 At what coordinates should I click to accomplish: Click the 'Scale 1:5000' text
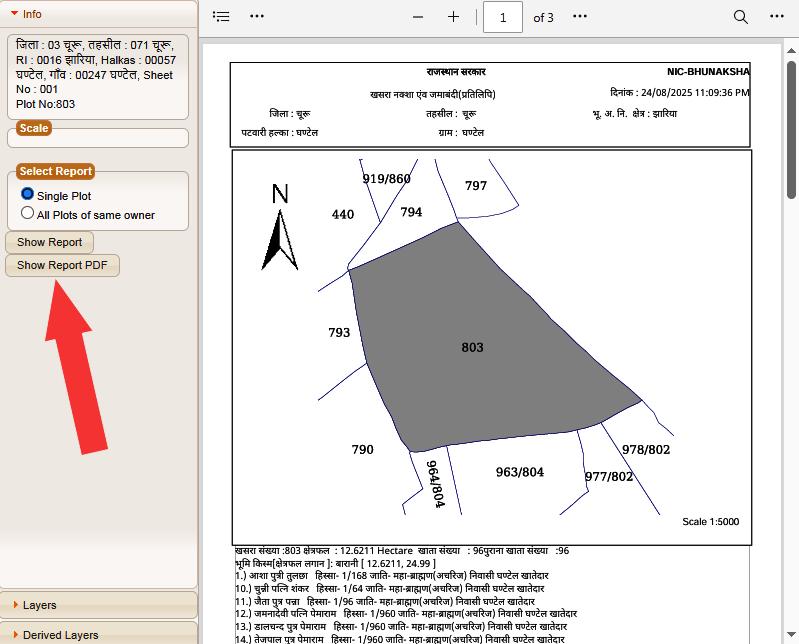tap(710, 522)
